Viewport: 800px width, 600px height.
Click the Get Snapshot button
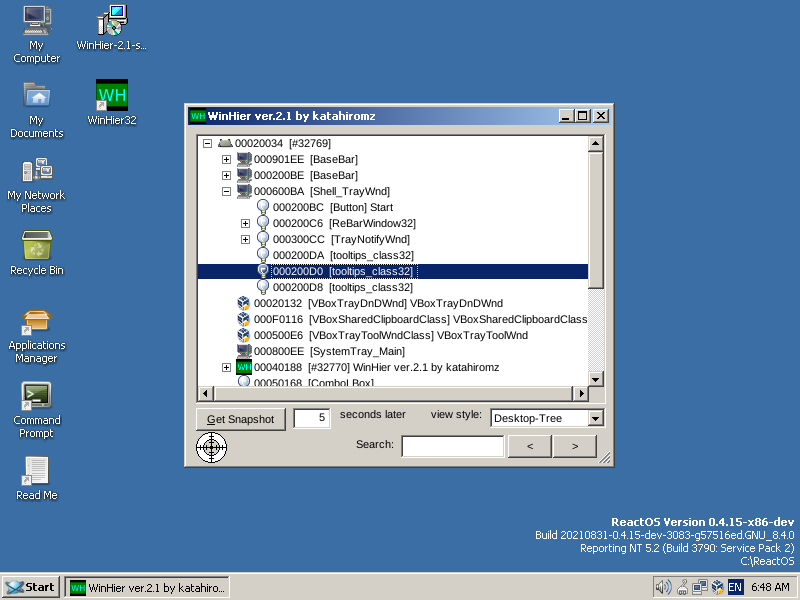click(241, 419)
